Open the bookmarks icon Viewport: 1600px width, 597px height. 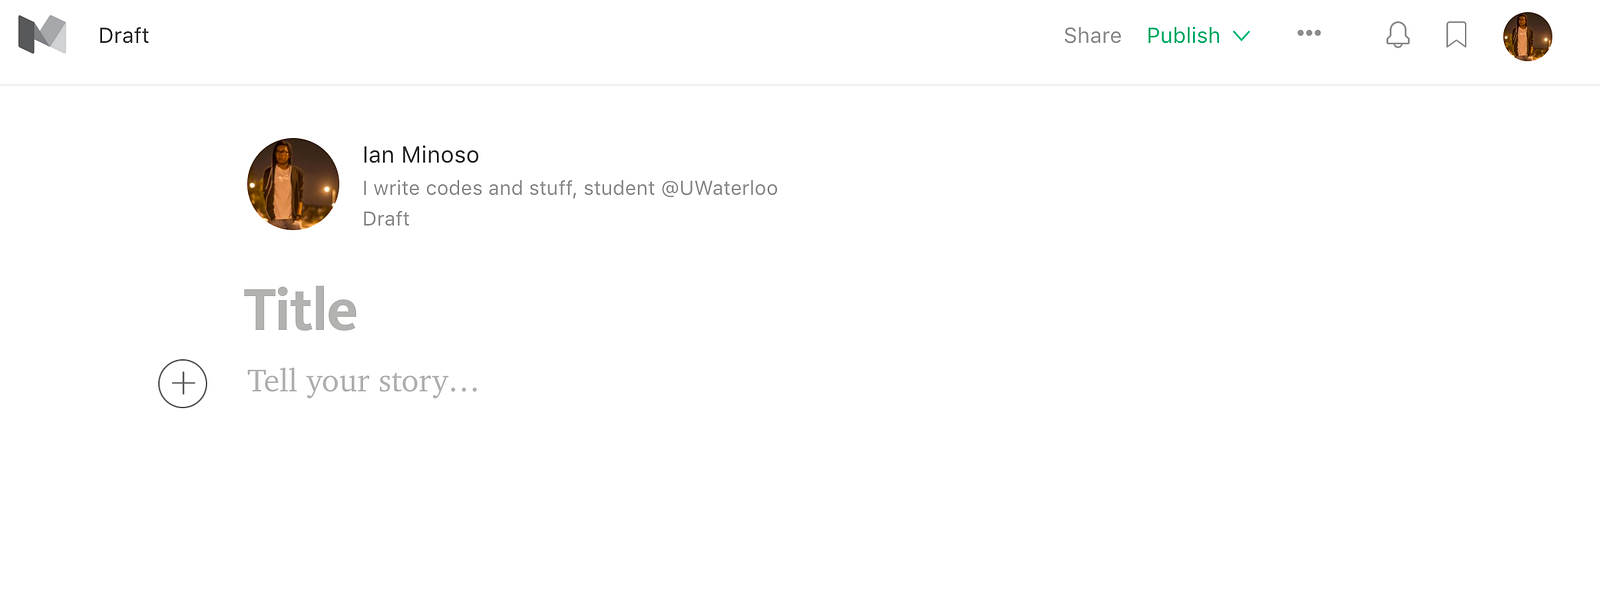(1456, 35)
